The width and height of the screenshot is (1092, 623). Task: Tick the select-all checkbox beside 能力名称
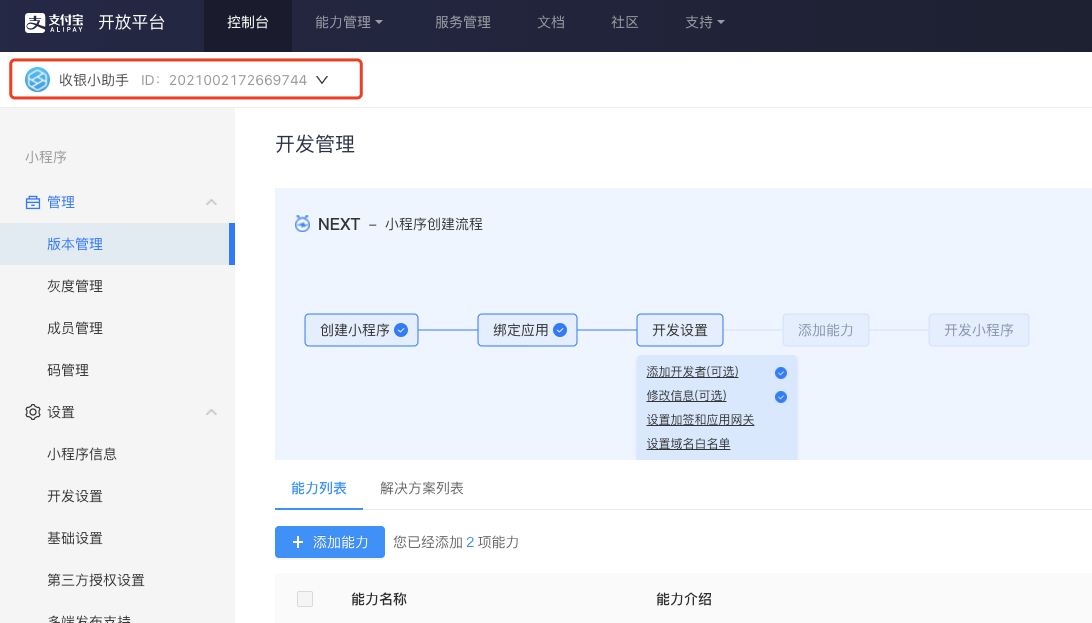click(x=305, y=599)
